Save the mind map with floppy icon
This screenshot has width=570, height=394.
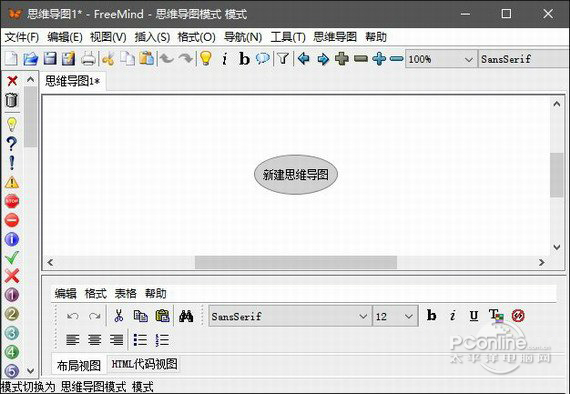point(50,59)
